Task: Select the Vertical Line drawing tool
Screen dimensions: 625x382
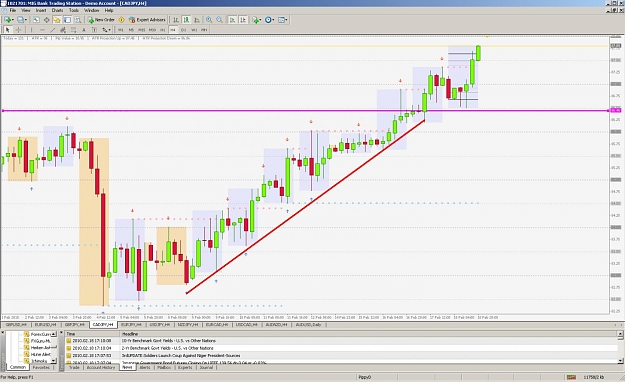Action: coord(31,30)
